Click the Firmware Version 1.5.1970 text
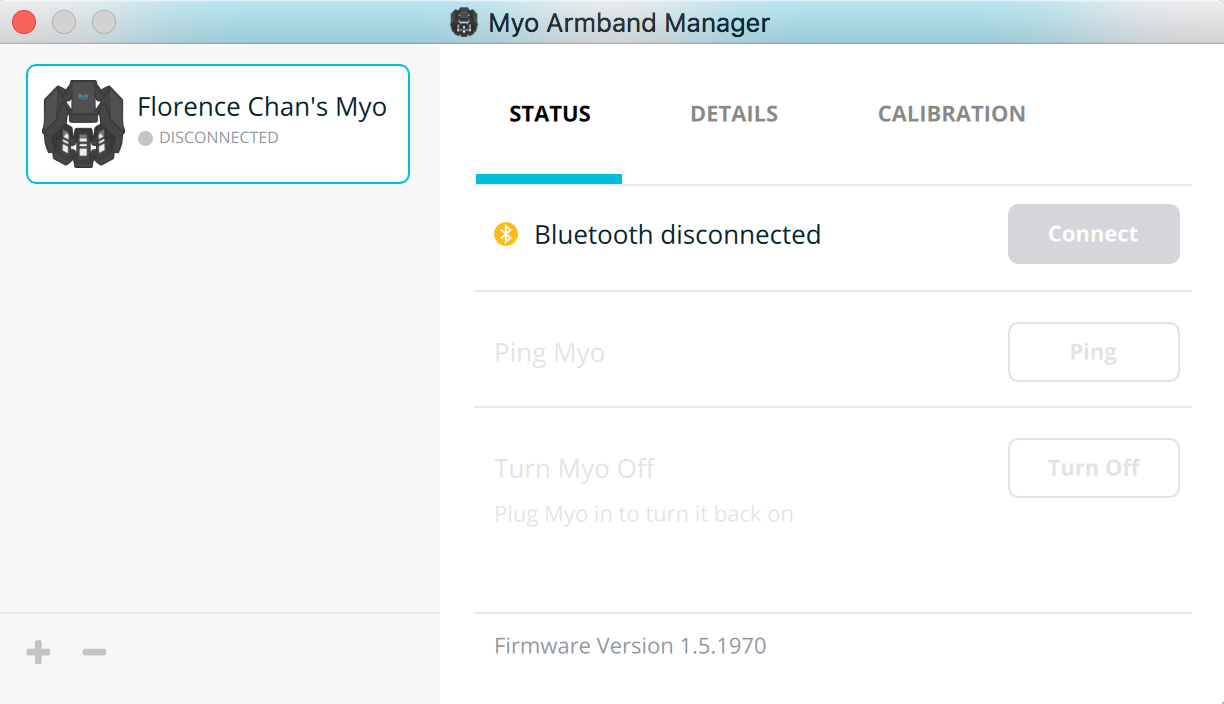Viewport: 1224px width, 704px height. [x=631, y=646]
